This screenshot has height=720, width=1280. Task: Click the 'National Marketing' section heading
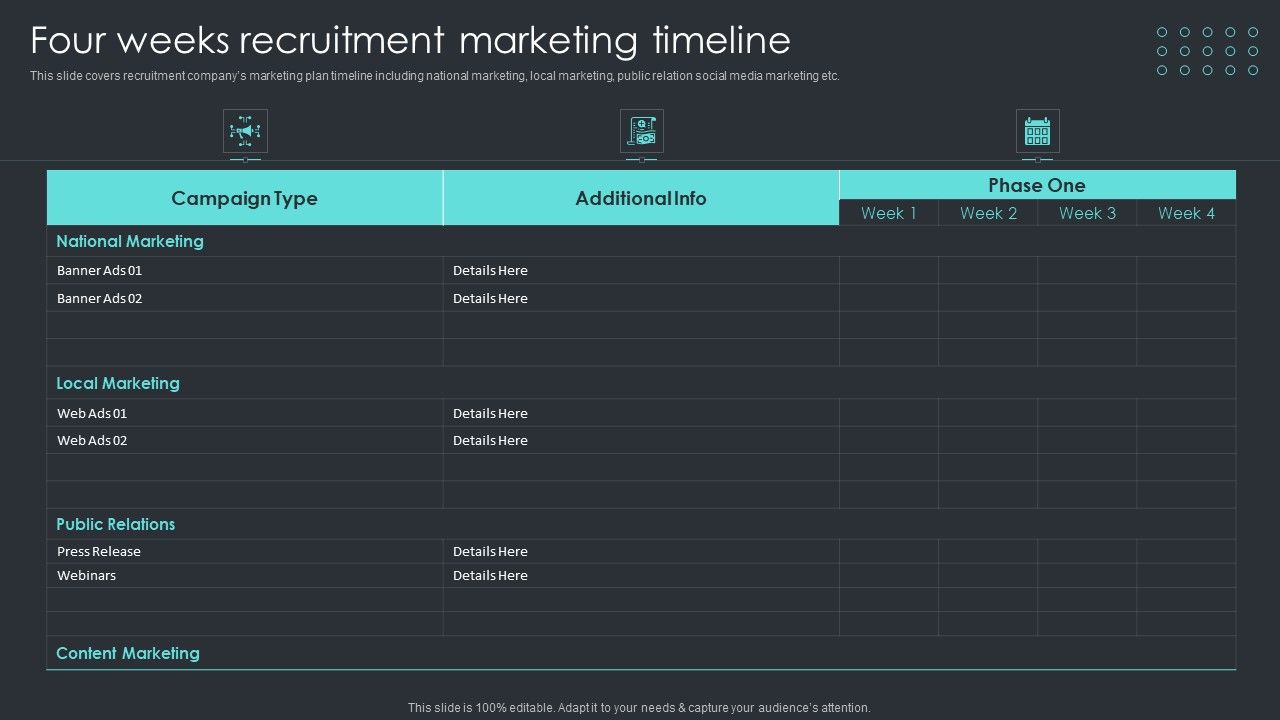click(130, 241)
